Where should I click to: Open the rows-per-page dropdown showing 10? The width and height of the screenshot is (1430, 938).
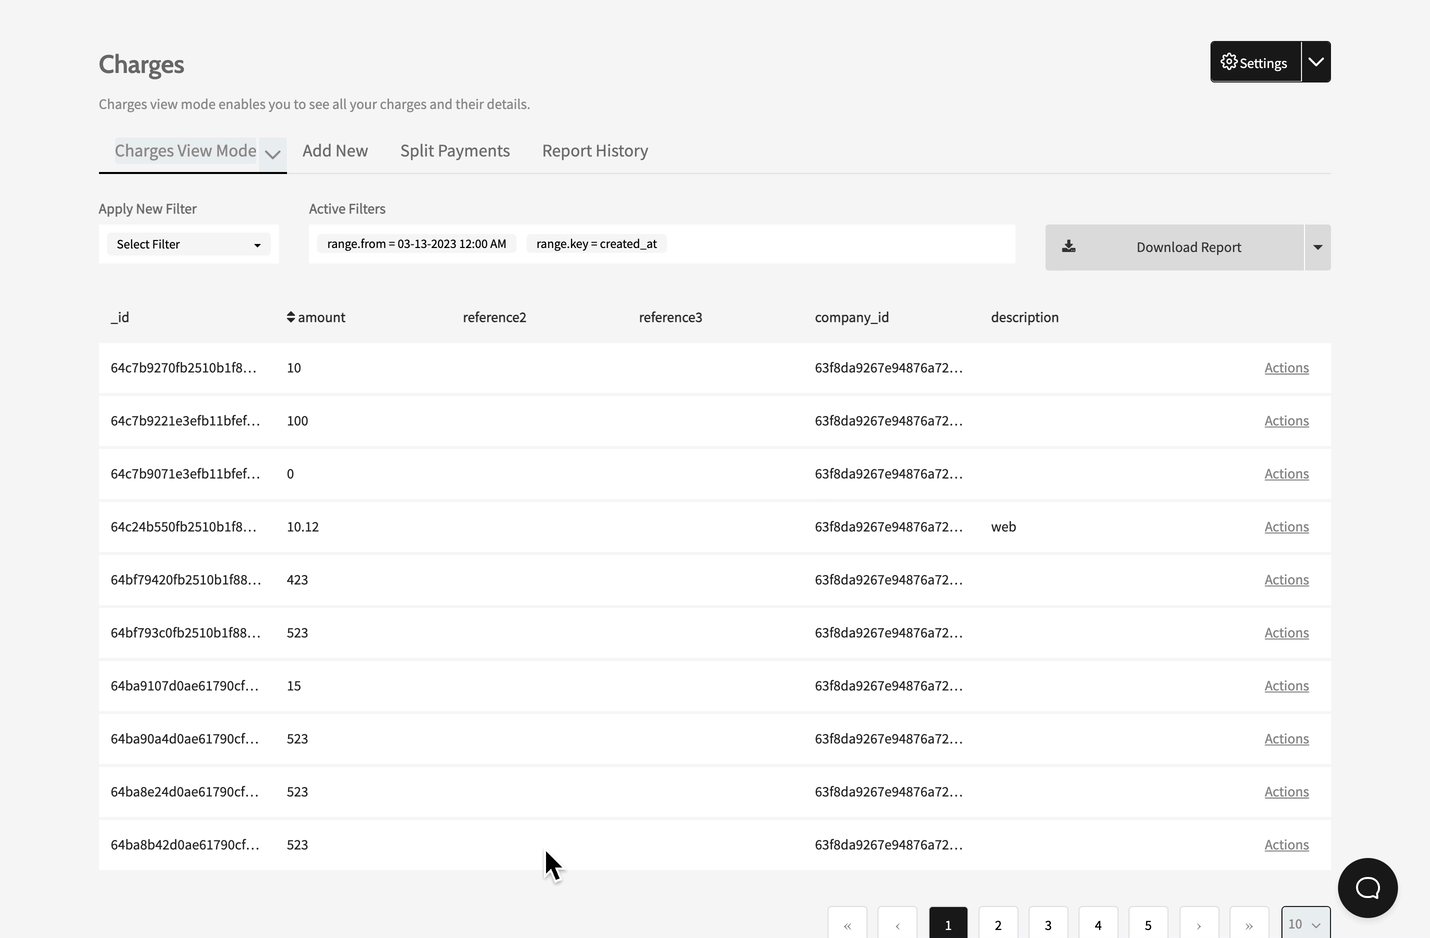coord(1306,924)
